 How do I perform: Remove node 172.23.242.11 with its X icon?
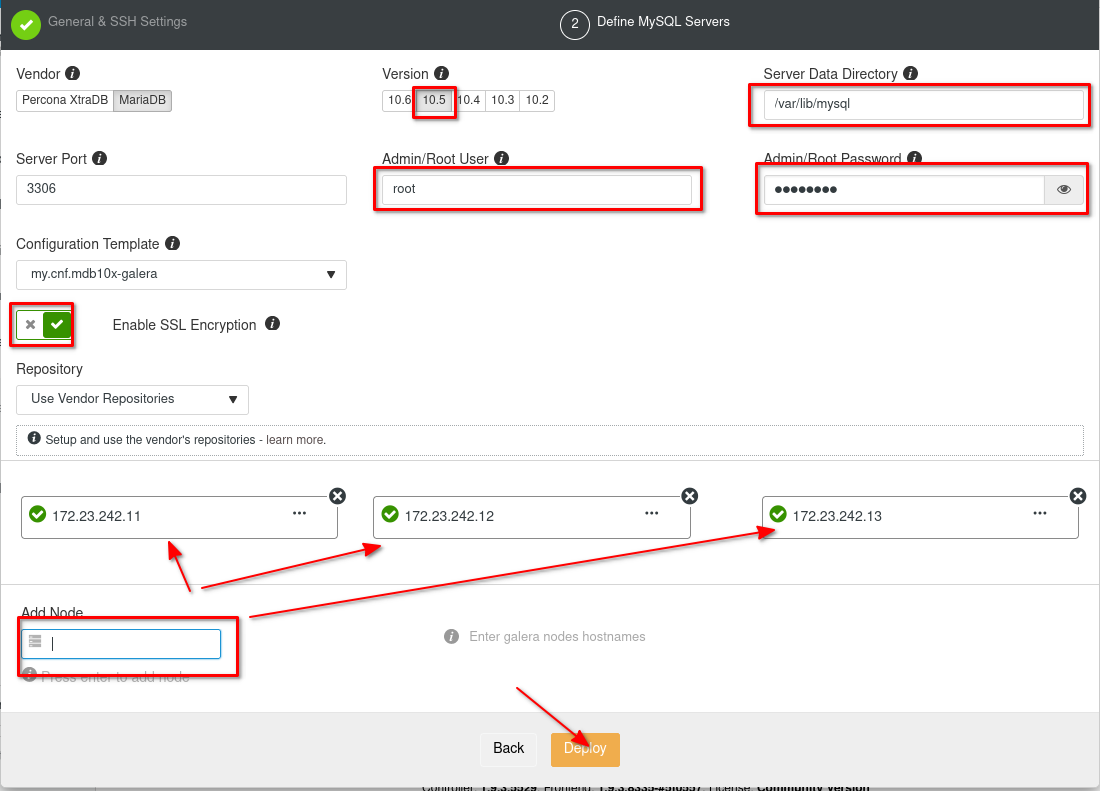tap(338, 496)
